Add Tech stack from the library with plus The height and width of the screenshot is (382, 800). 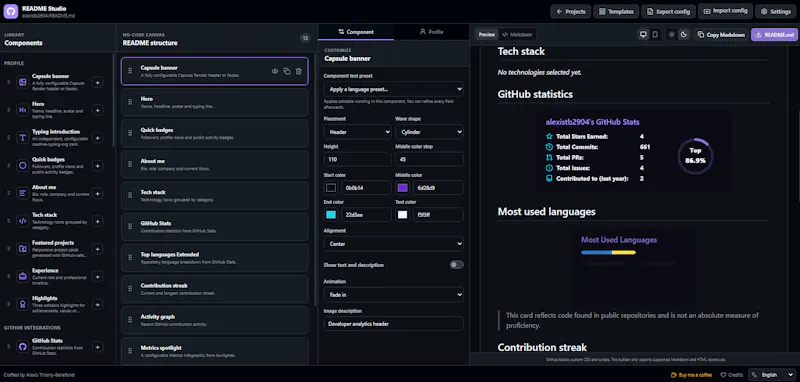click(x=97, y=221)
